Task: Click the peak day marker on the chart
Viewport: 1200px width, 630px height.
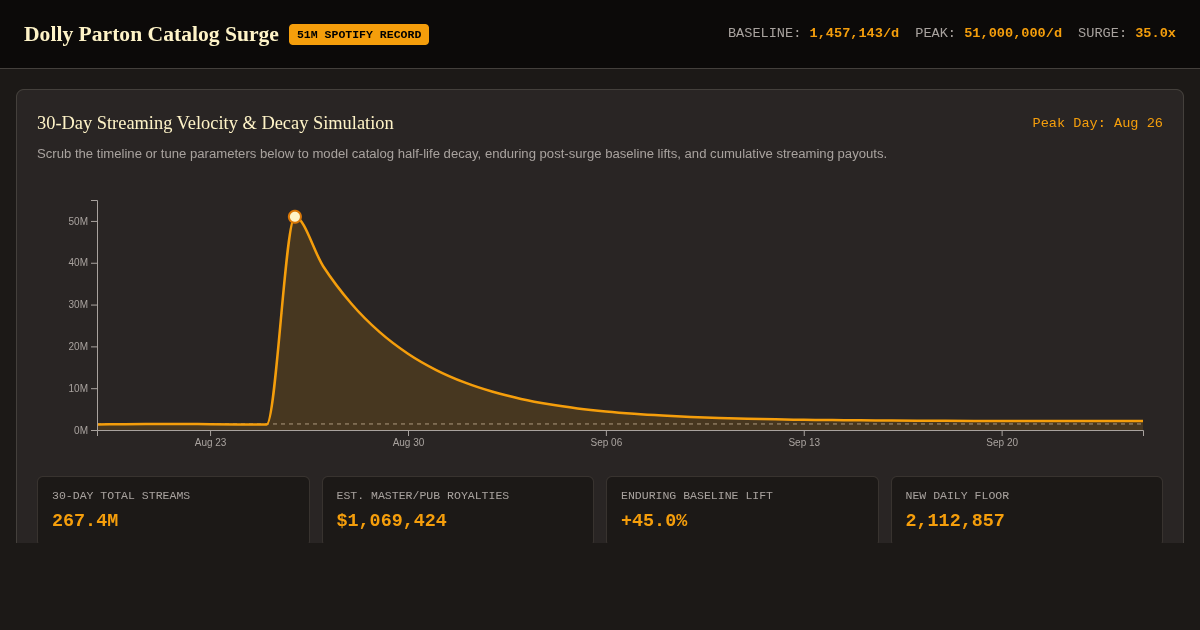Action: coord(295,217)
